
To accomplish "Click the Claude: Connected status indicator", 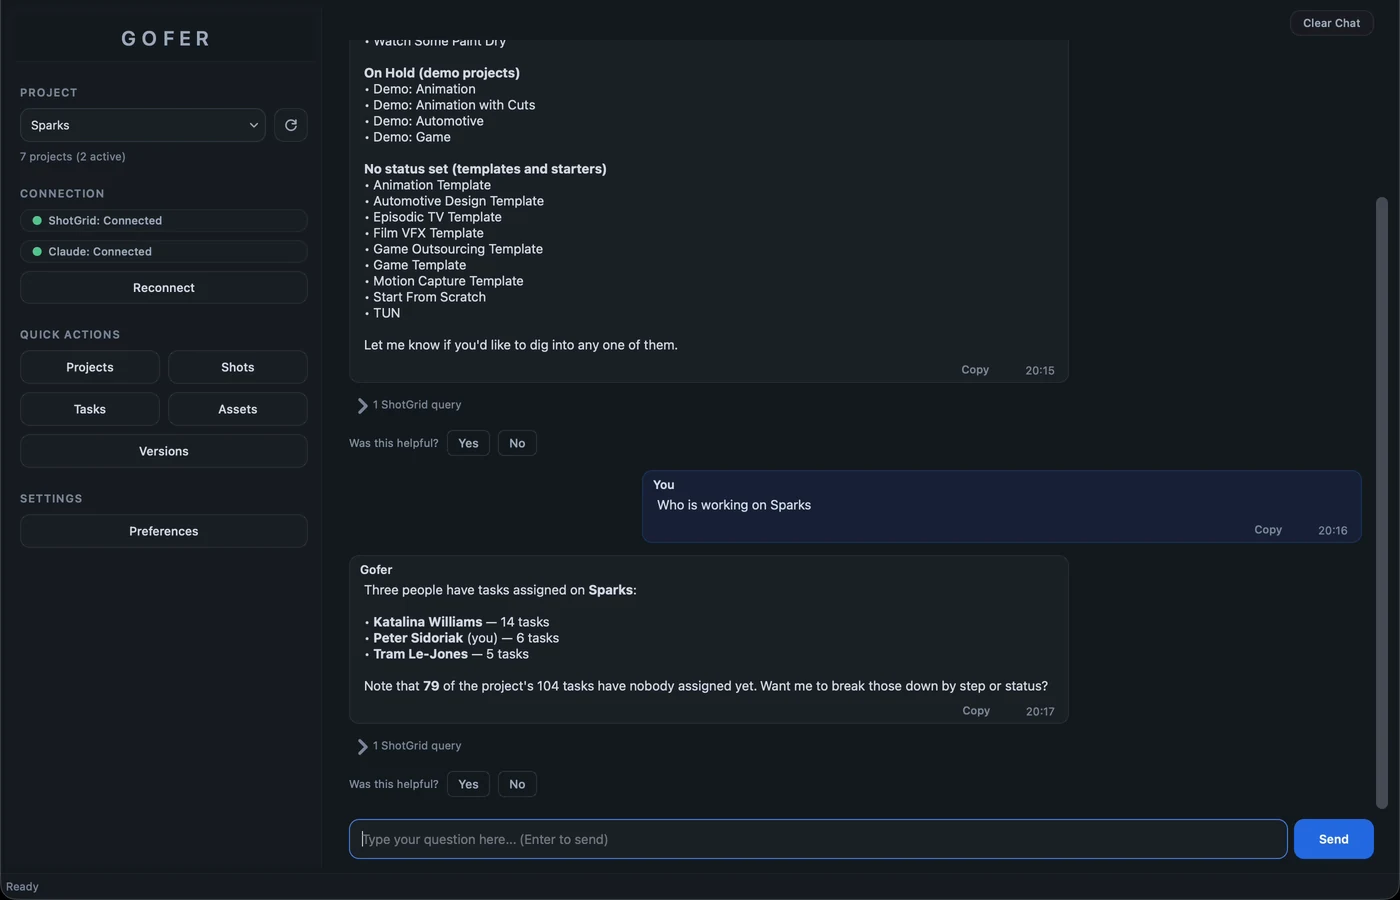I will coord(164,252).
